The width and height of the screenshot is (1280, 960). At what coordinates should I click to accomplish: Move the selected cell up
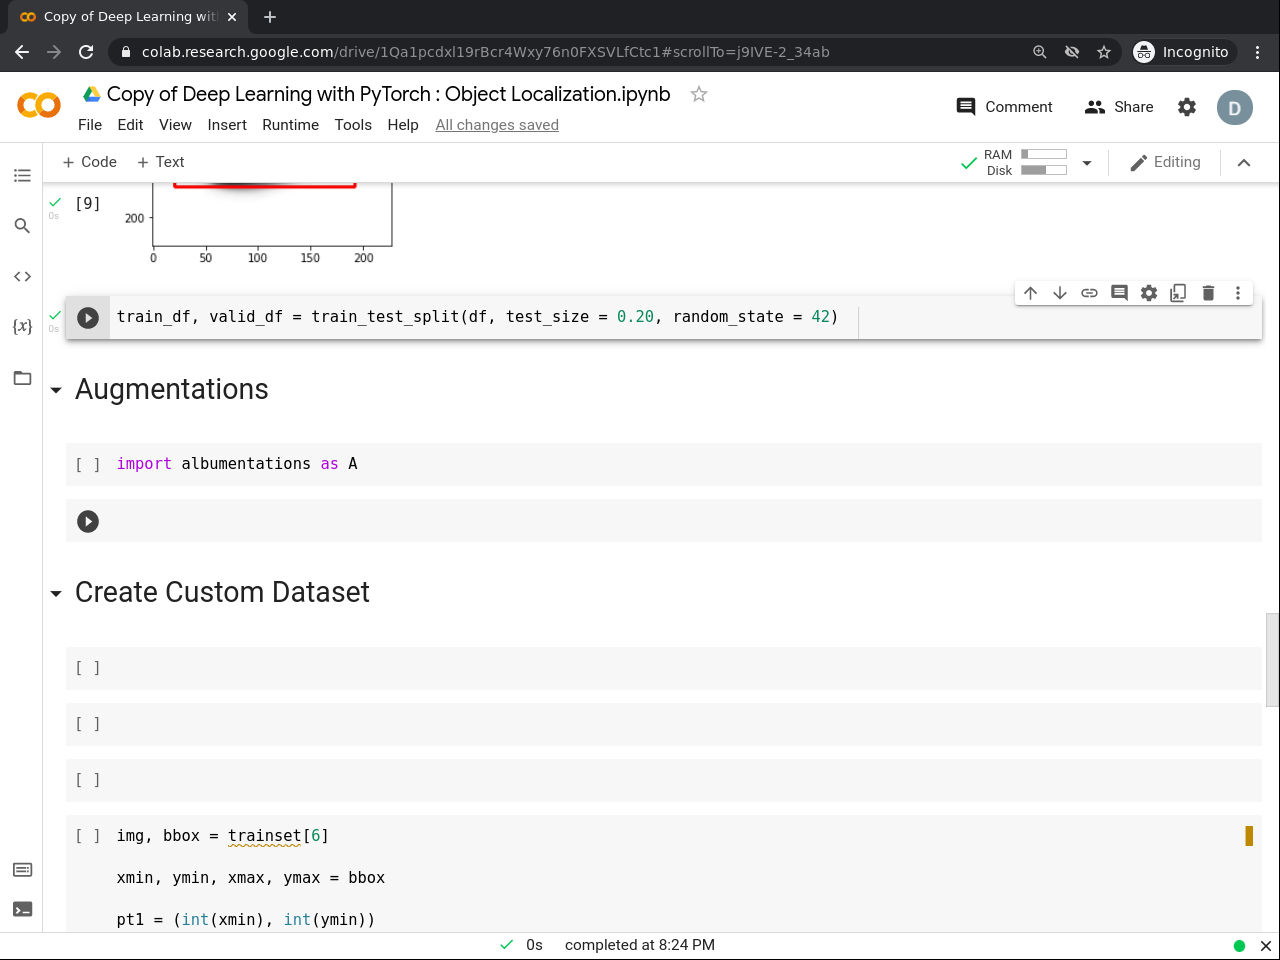point(1030,293)
